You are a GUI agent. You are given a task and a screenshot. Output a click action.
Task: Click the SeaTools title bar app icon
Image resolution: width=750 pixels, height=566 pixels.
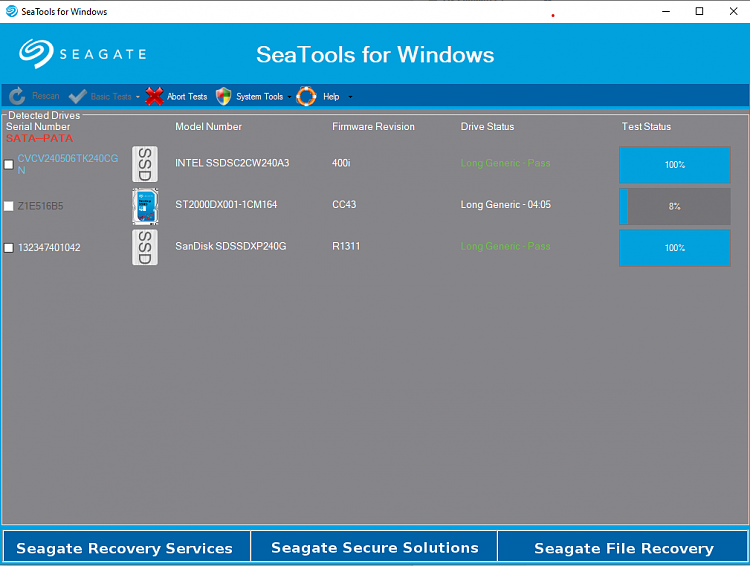pyautogui.click(x=11, y=11)
